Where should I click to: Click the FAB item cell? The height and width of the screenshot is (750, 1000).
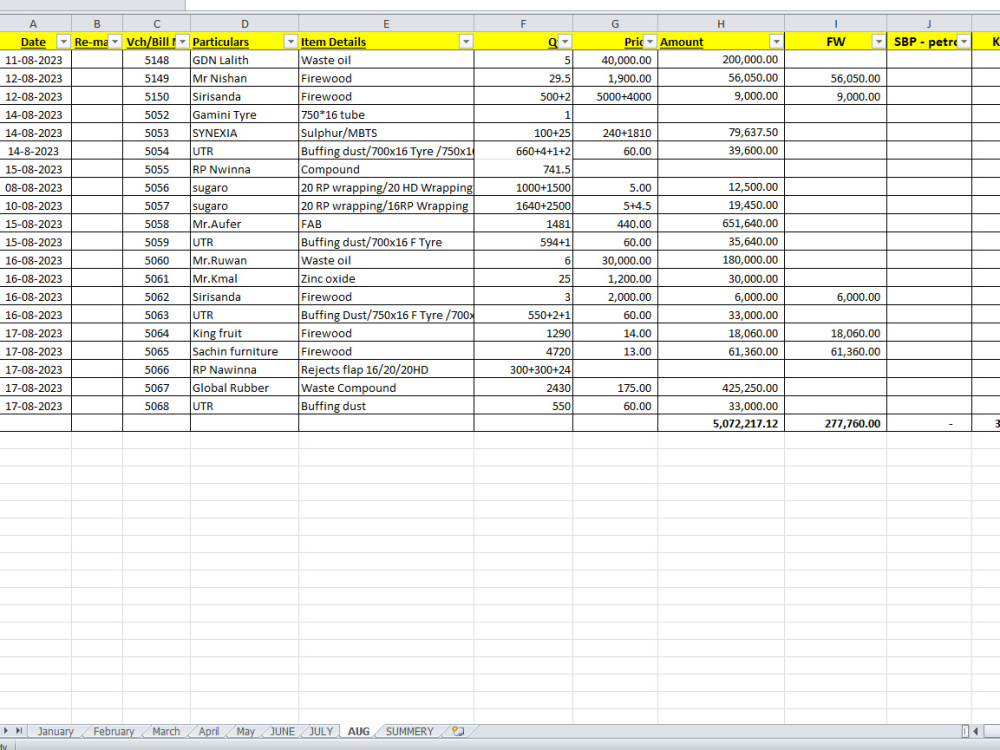[x=386, y=224]
